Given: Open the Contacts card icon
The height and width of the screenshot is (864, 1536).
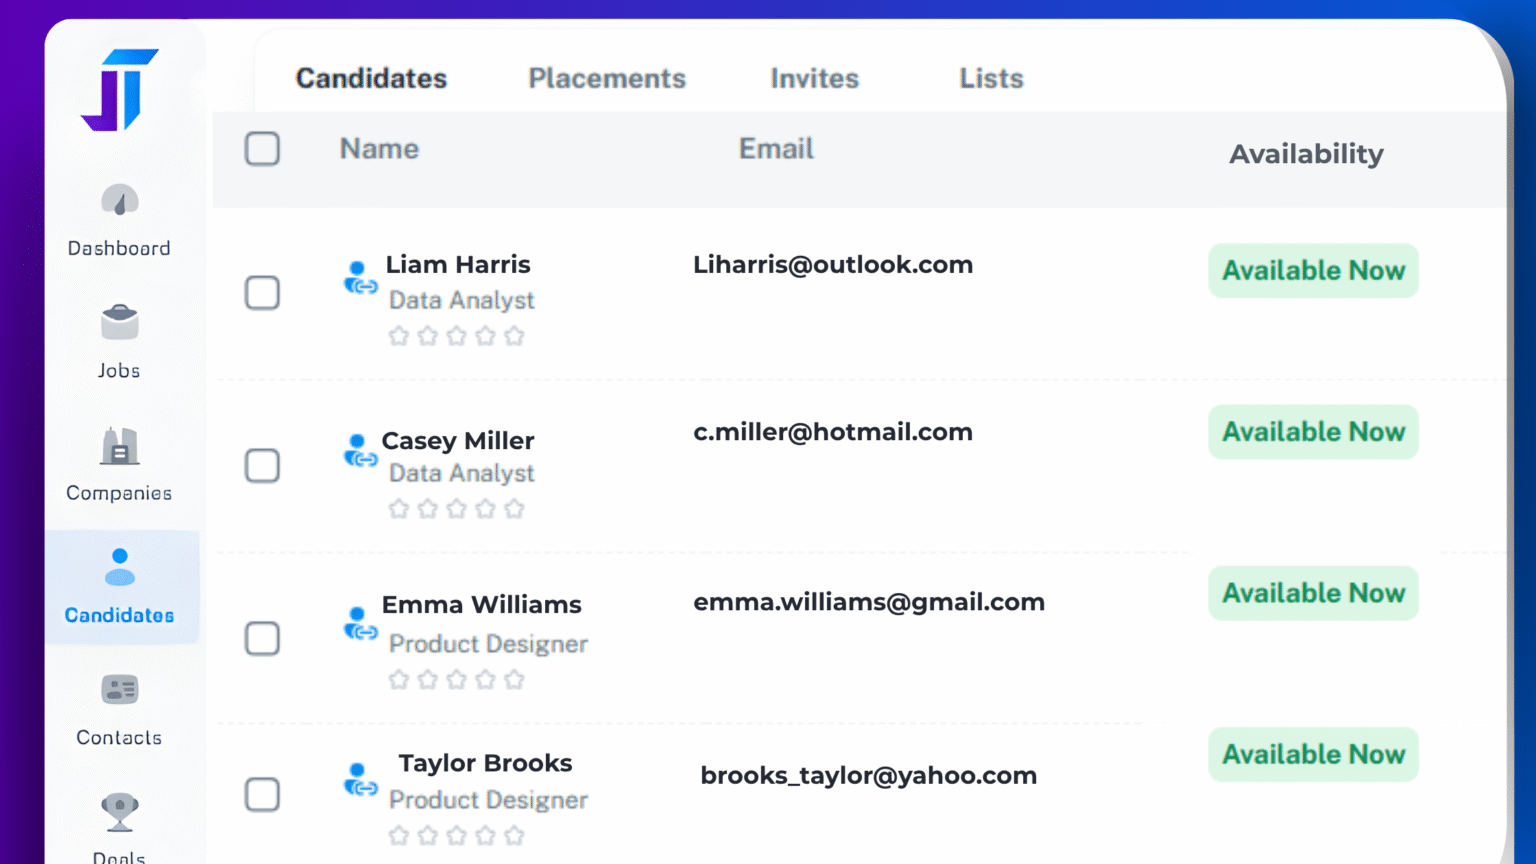Looking at the screenshot, I should click(x=120, y=690).
